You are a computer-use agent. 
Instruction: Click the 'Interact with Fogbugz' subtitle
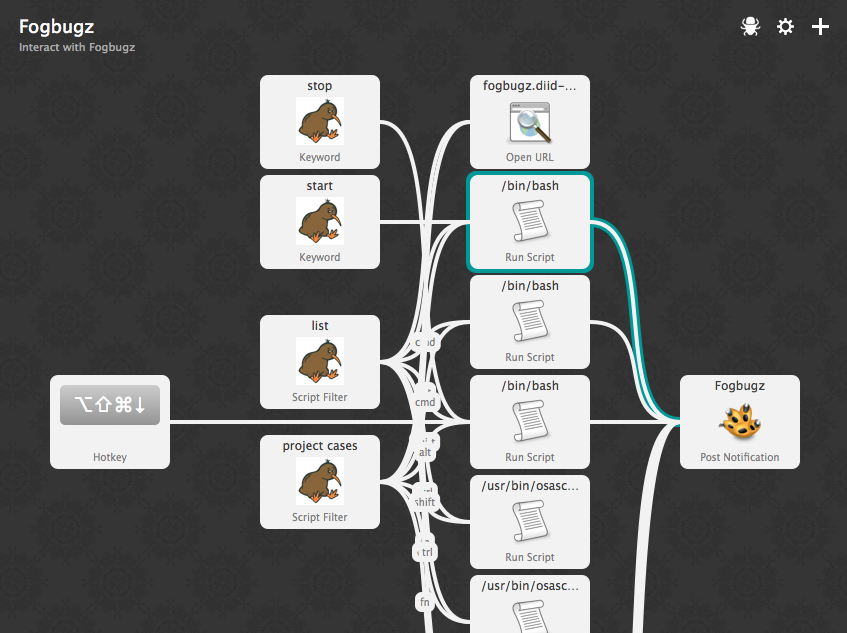point(77,47)
